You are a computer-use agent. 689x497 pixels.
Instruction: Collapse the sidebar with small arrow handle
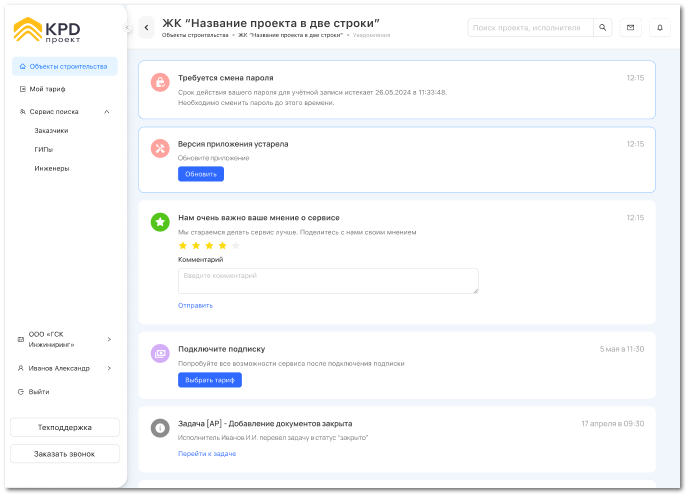(x=127, y=28)
